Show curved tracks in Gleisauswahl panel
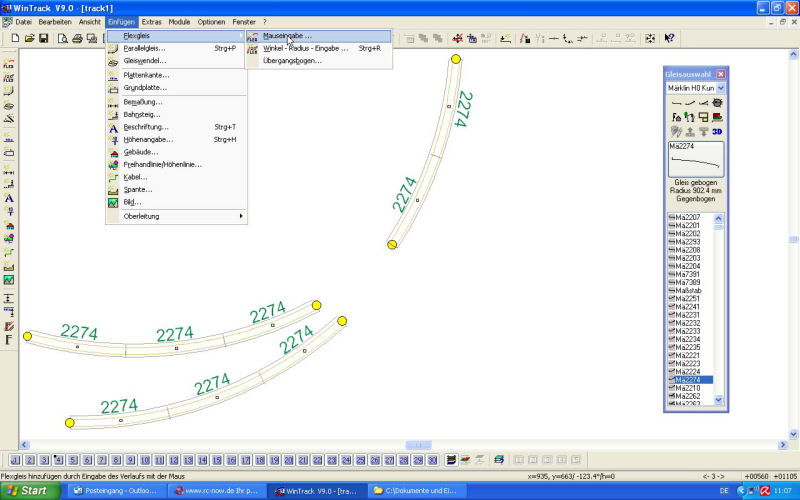Image resolution: width=800 pixels, height=500 pixels. (690, 103)
